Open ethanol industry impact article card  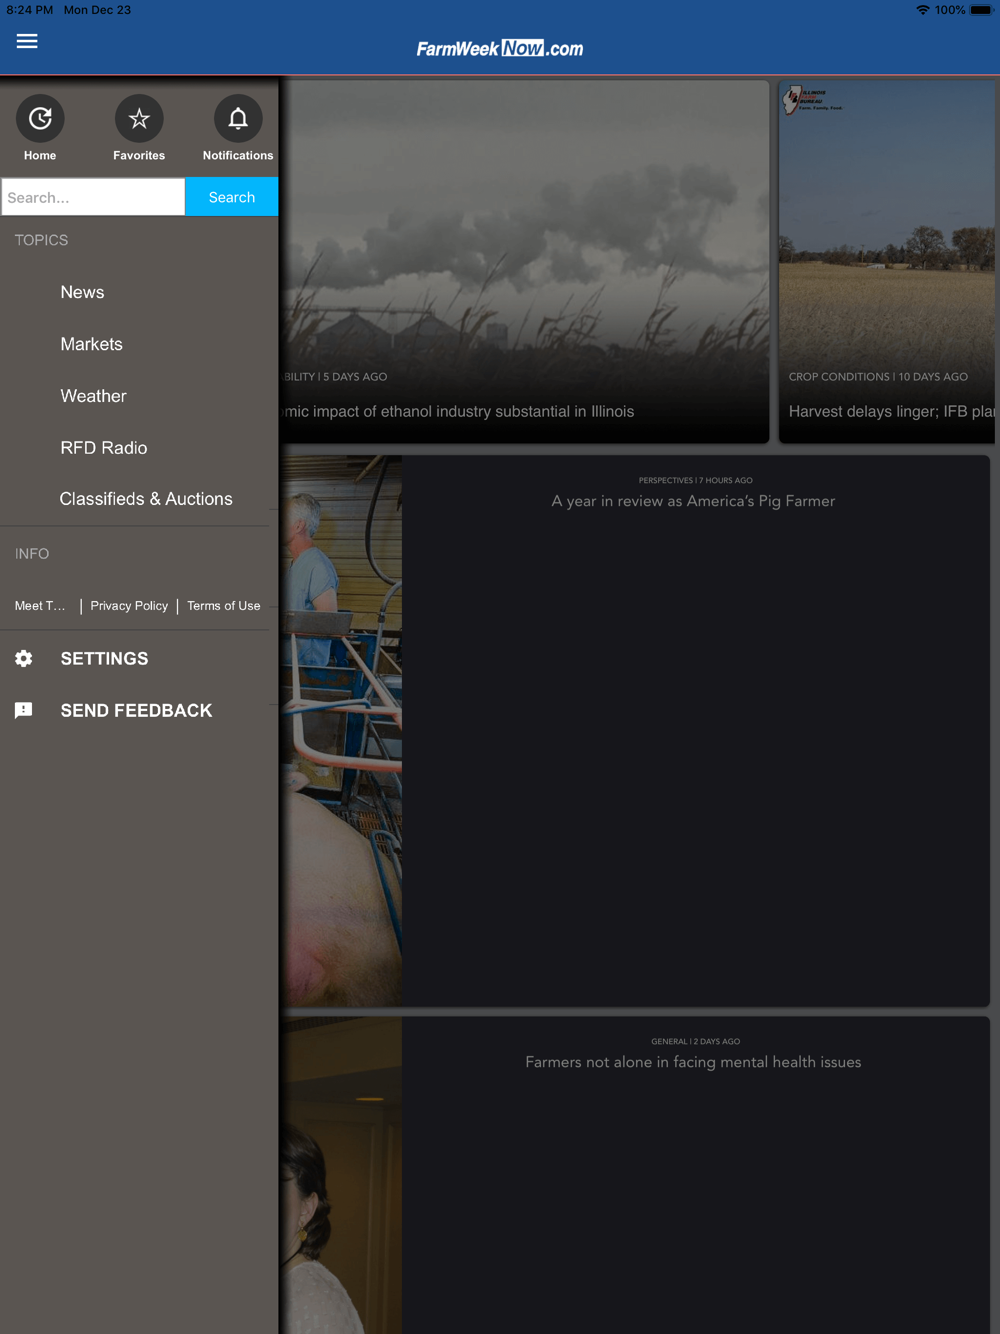(x=524, y=262)
